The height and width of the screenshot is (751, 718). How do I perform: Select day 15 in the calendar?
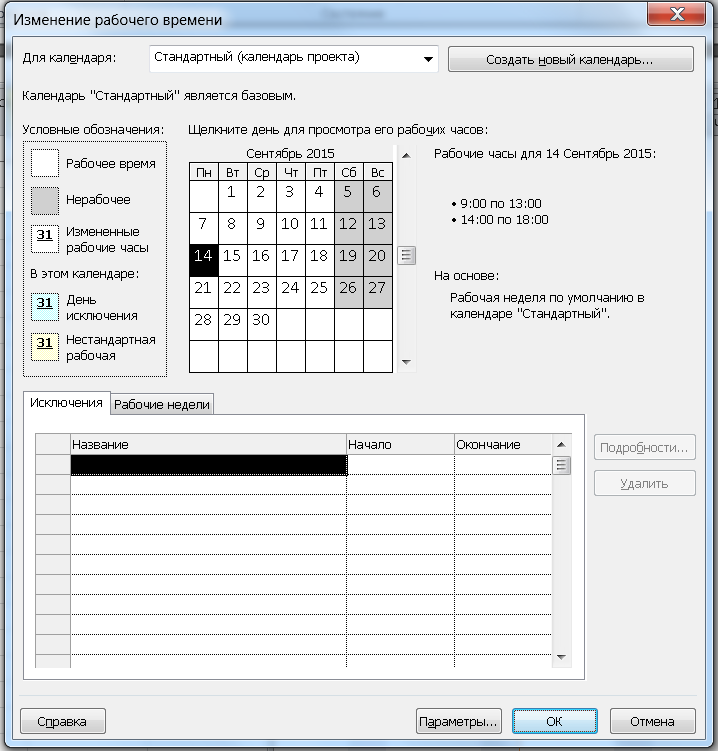click(x=233, y=260)
